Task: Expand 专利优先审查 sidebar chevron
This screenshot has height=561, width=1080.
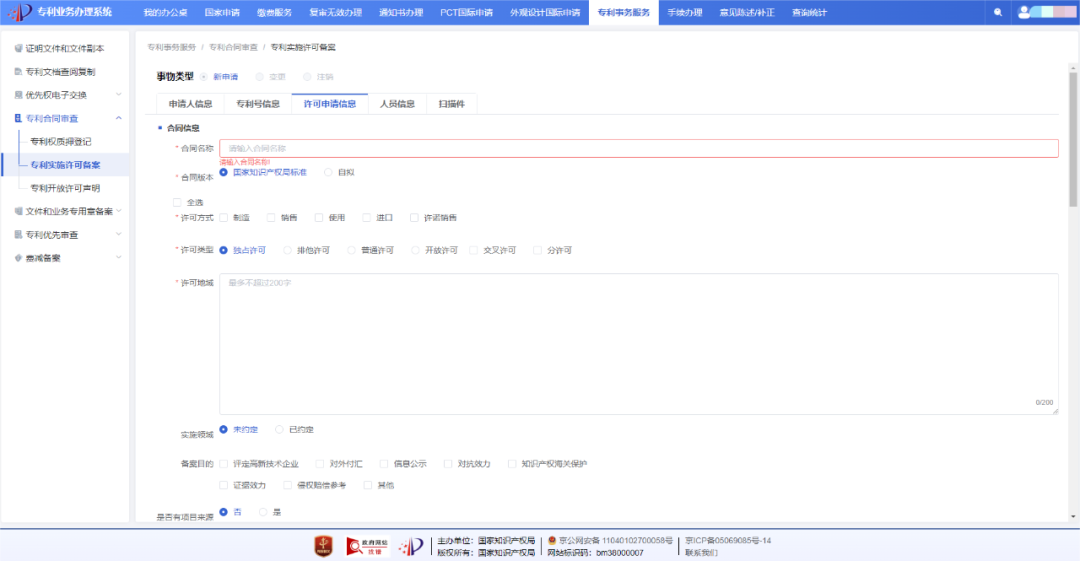Action: (x=118, y=234)
